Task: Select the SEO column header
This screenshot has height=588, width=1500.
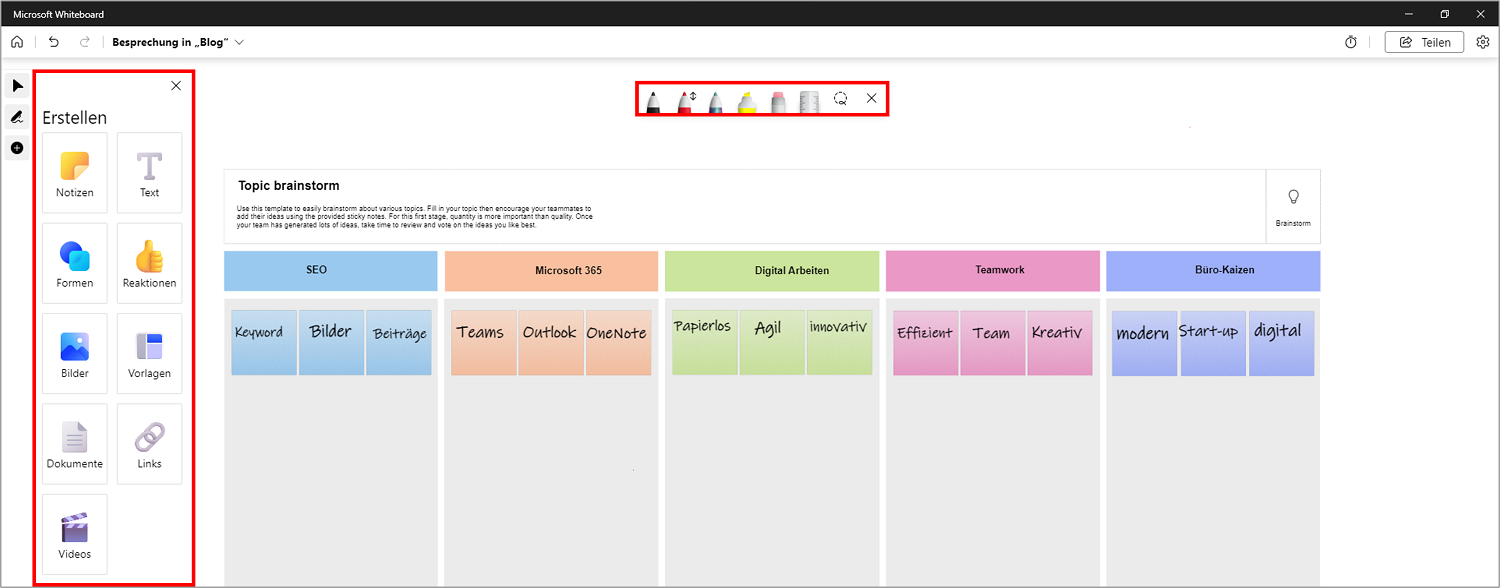Action: (331, 271)
